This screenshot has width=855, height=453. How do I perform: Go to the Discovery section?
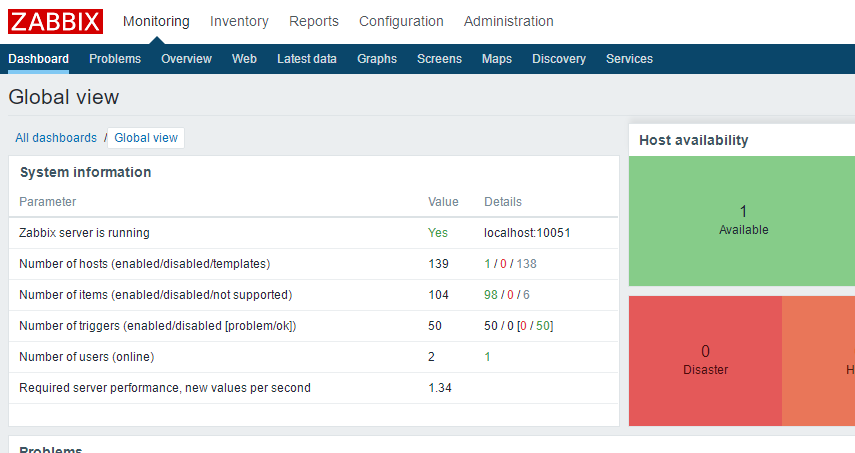point(559,59)
